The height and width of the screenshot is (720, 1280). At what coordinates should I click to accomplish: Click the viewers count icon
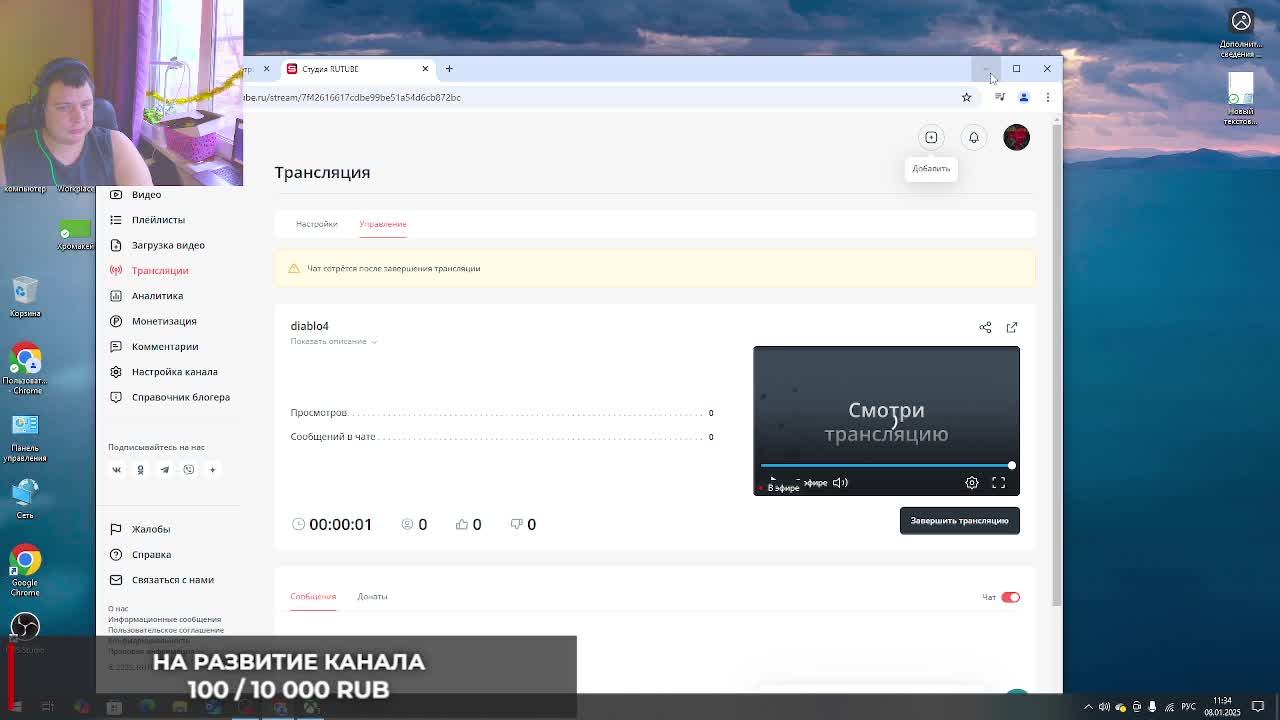pyautogui.click(x=407, y=524)
